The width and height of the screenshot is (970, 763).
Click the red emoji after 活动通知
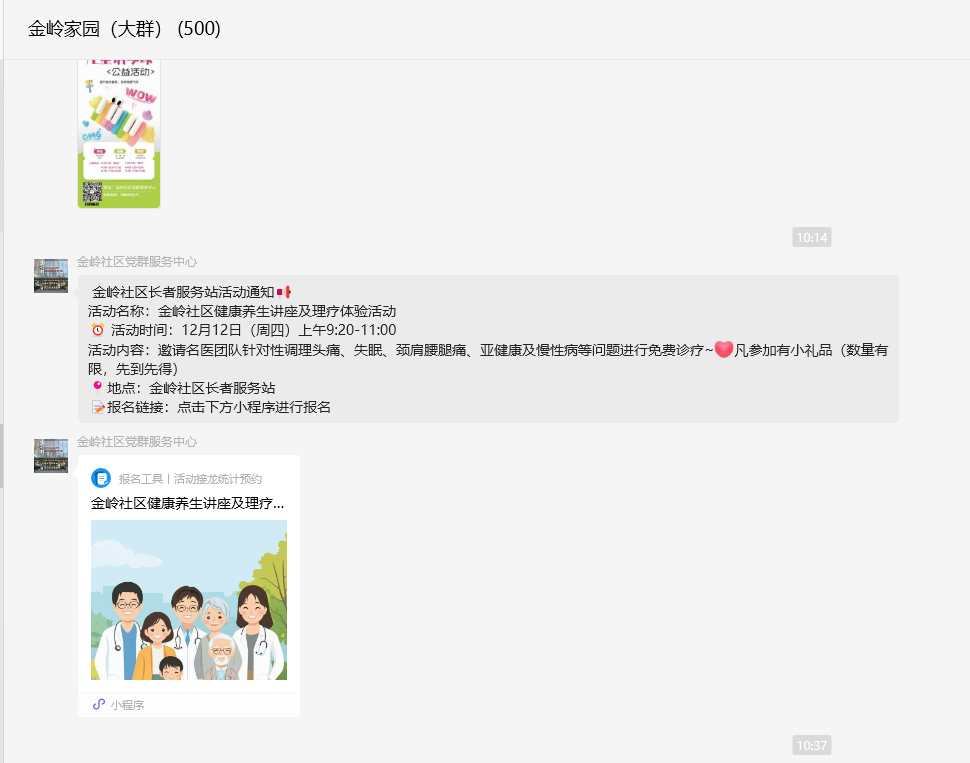(x=285, y=292)
